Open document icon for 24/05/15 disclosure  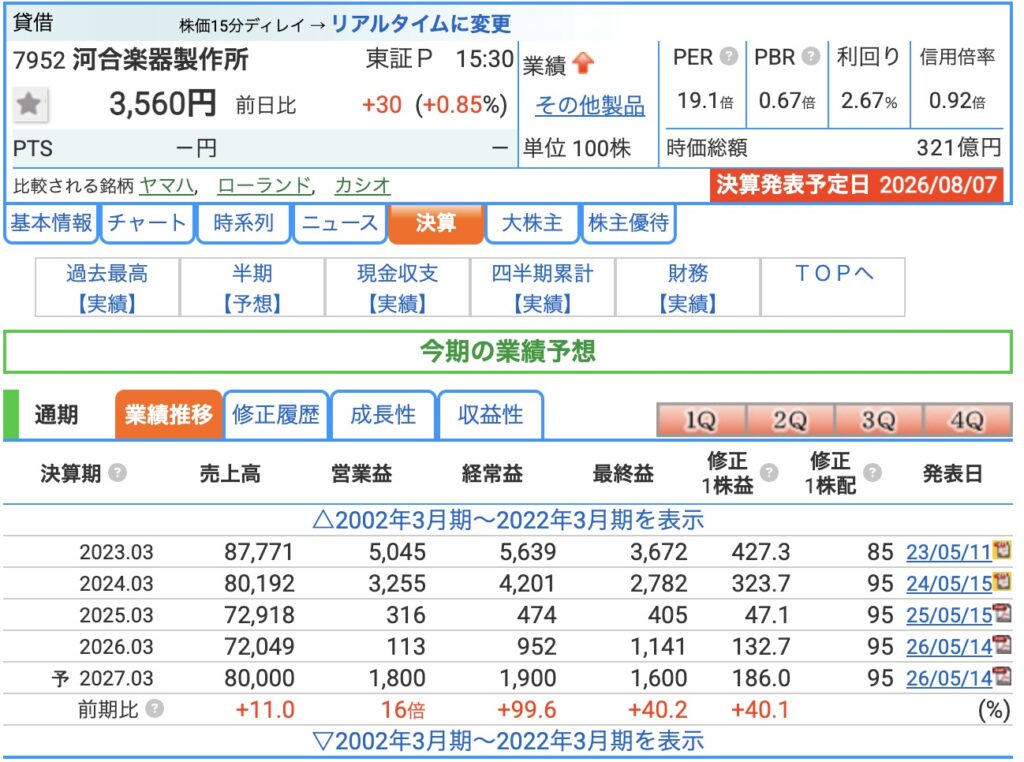1002,581
